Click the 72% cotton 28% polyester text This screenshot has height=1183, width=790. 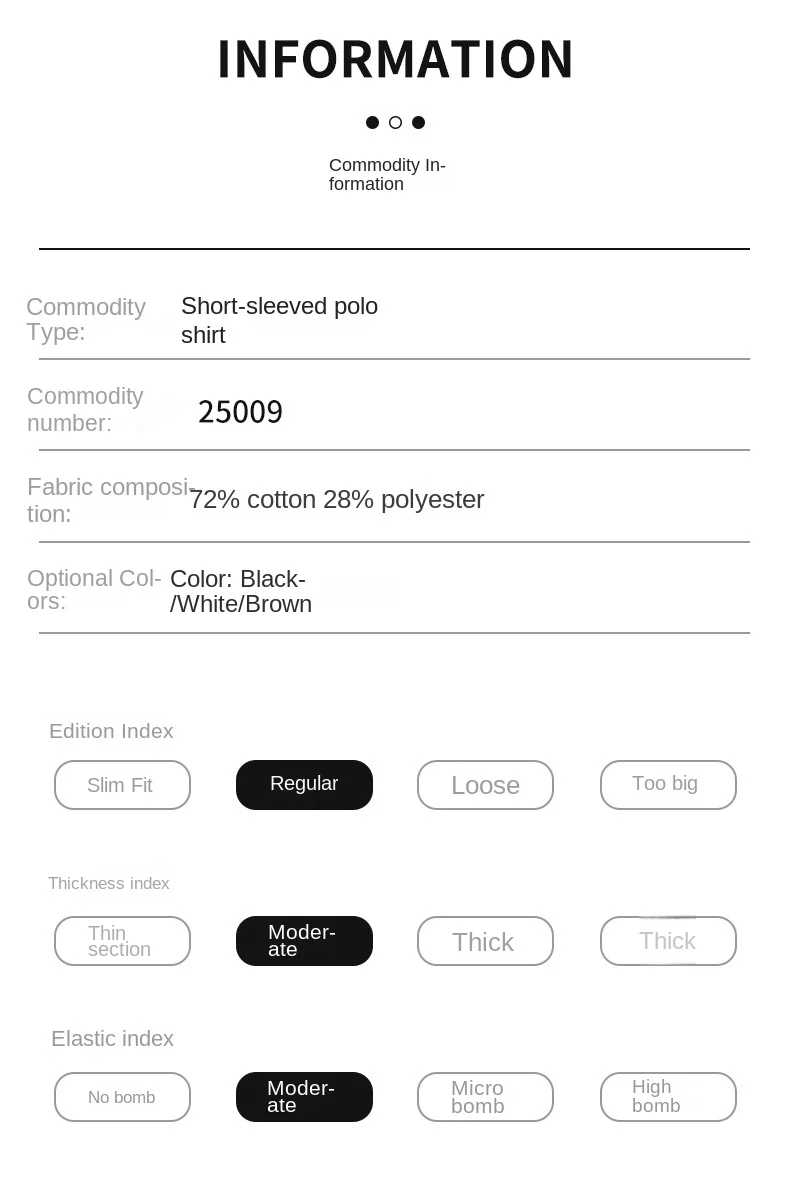tap(337, 499)
